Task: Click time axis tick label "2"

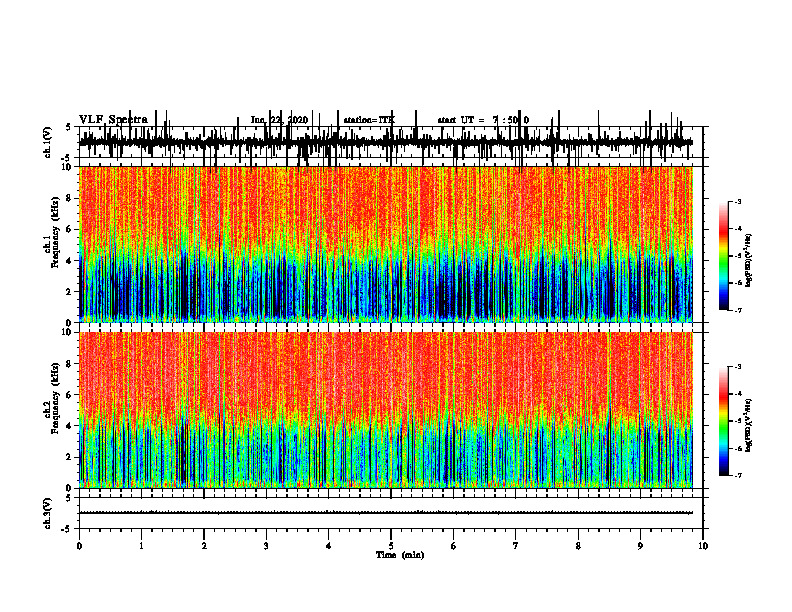Action: 204,546
